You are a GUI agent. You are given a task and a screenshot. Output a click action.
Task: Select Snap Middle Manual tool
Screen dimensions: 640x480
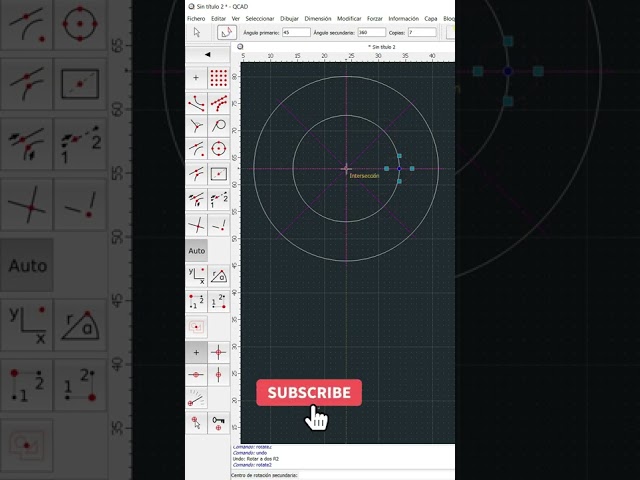196,200
